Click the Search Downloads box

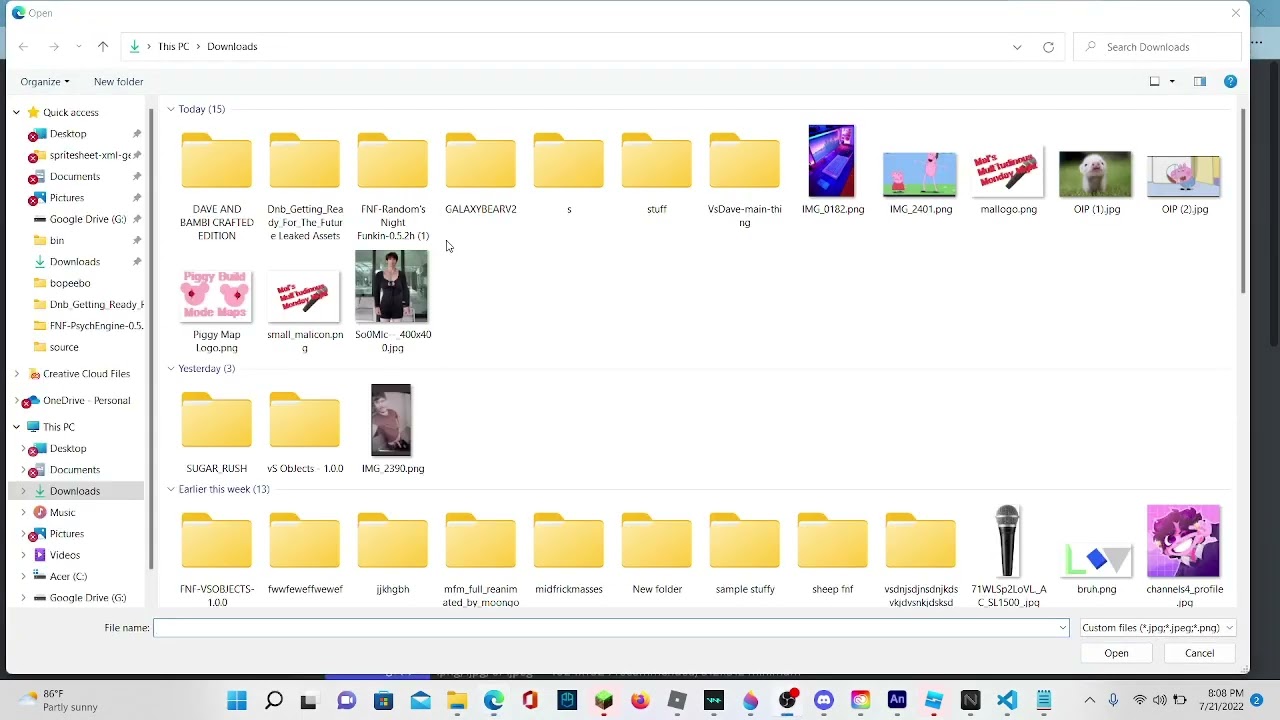[1158, 47]
